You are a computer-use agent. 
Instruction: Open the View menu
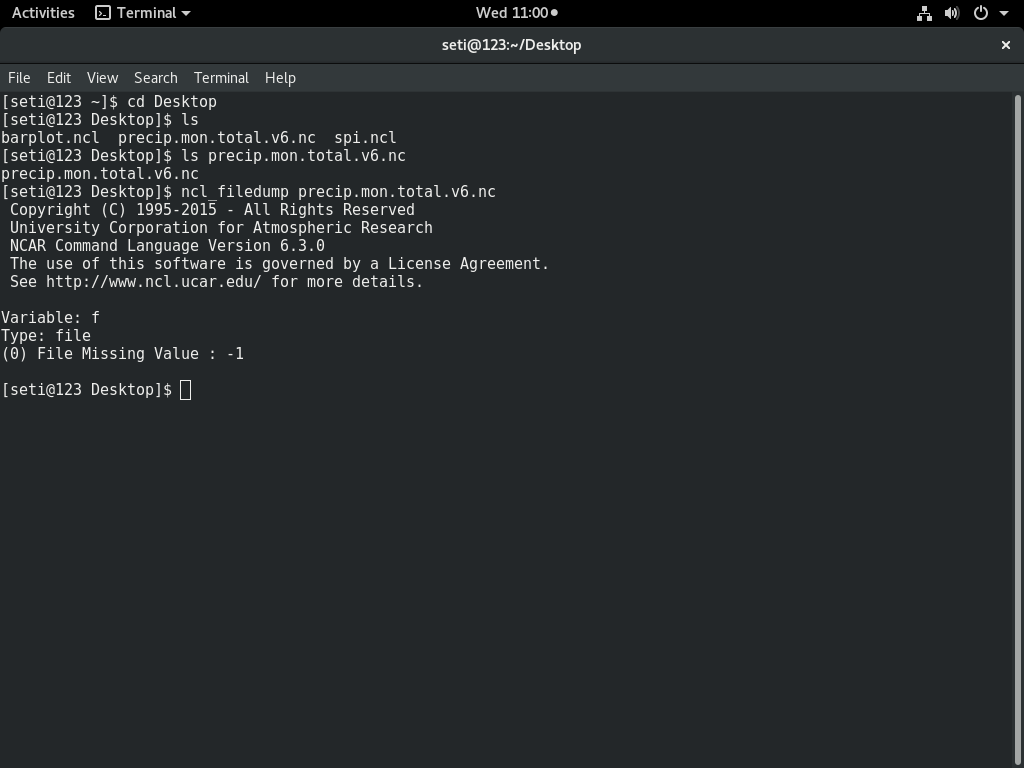pyautogui.click(x=102, y=78)
